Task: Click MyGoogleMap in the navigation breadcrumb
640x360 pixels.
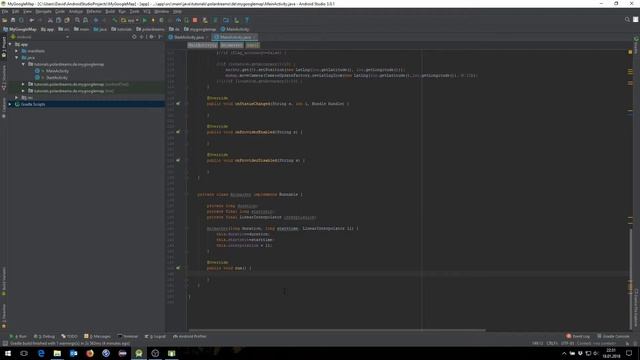Action: pos(20,29)
